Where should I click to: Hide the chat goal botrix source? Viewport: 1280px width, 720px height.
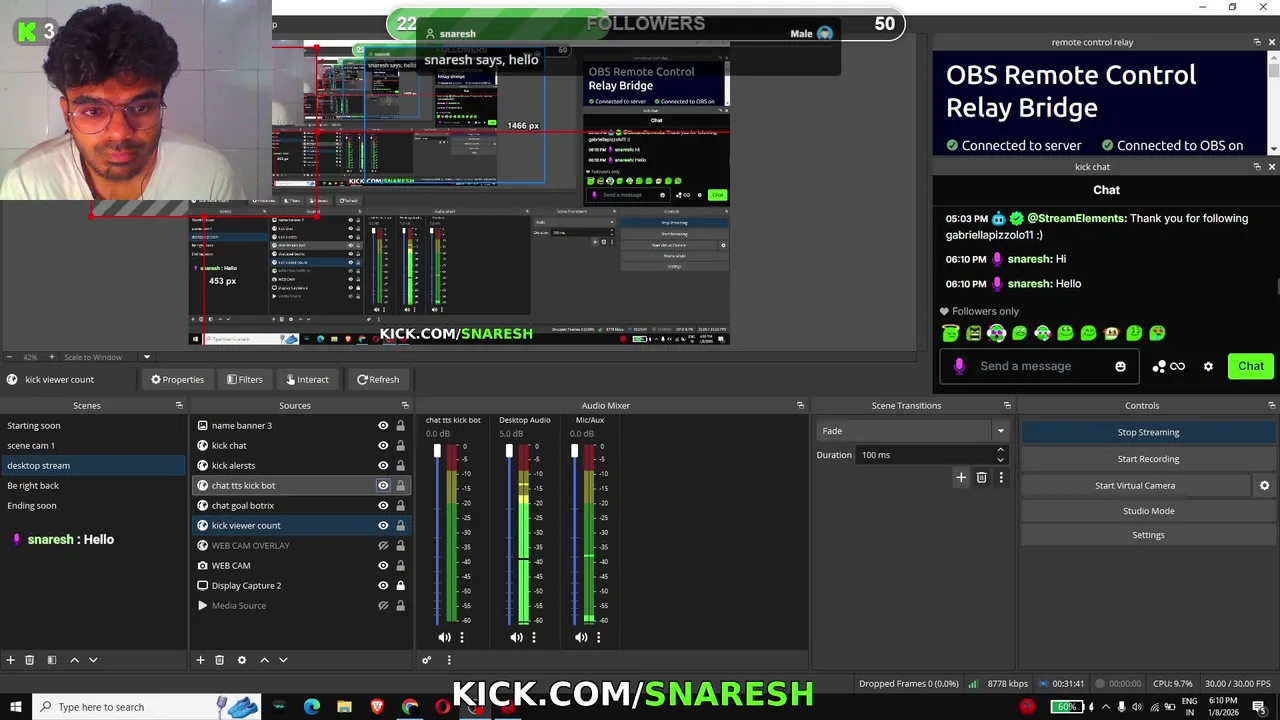click(383, 505)
